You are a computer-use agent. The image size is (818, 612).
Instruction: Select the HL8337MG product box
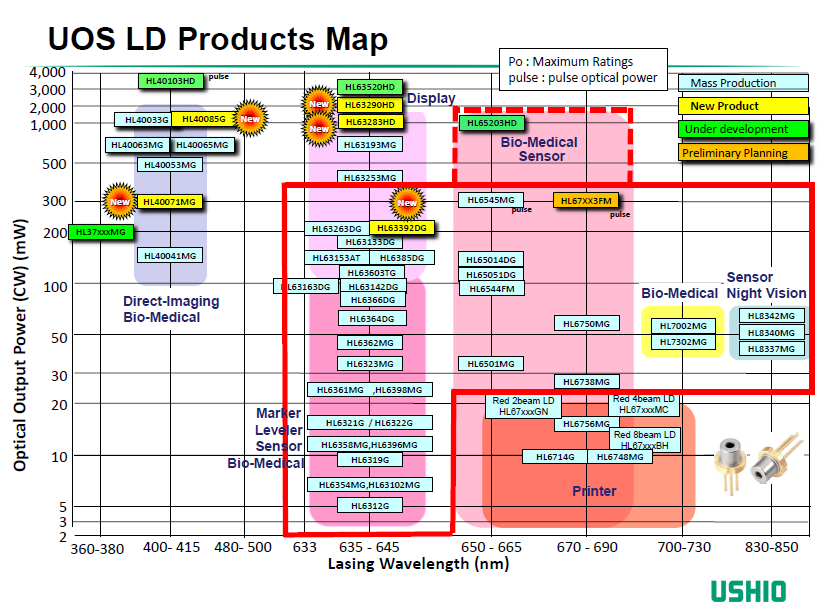771,349
